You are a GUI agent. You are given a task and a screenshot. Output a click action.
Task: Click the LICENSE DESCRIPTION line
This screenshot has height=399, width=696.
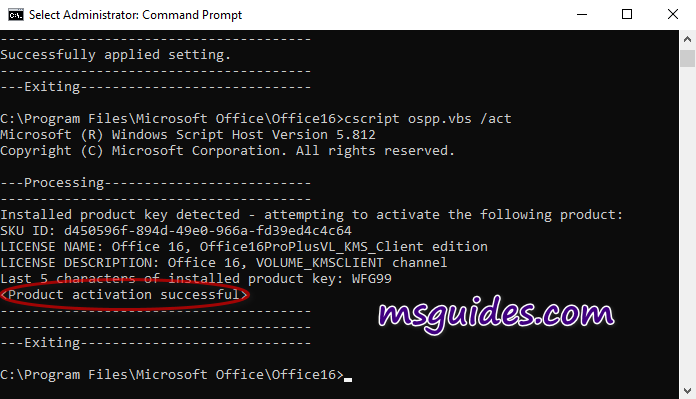tap(224, 263)
